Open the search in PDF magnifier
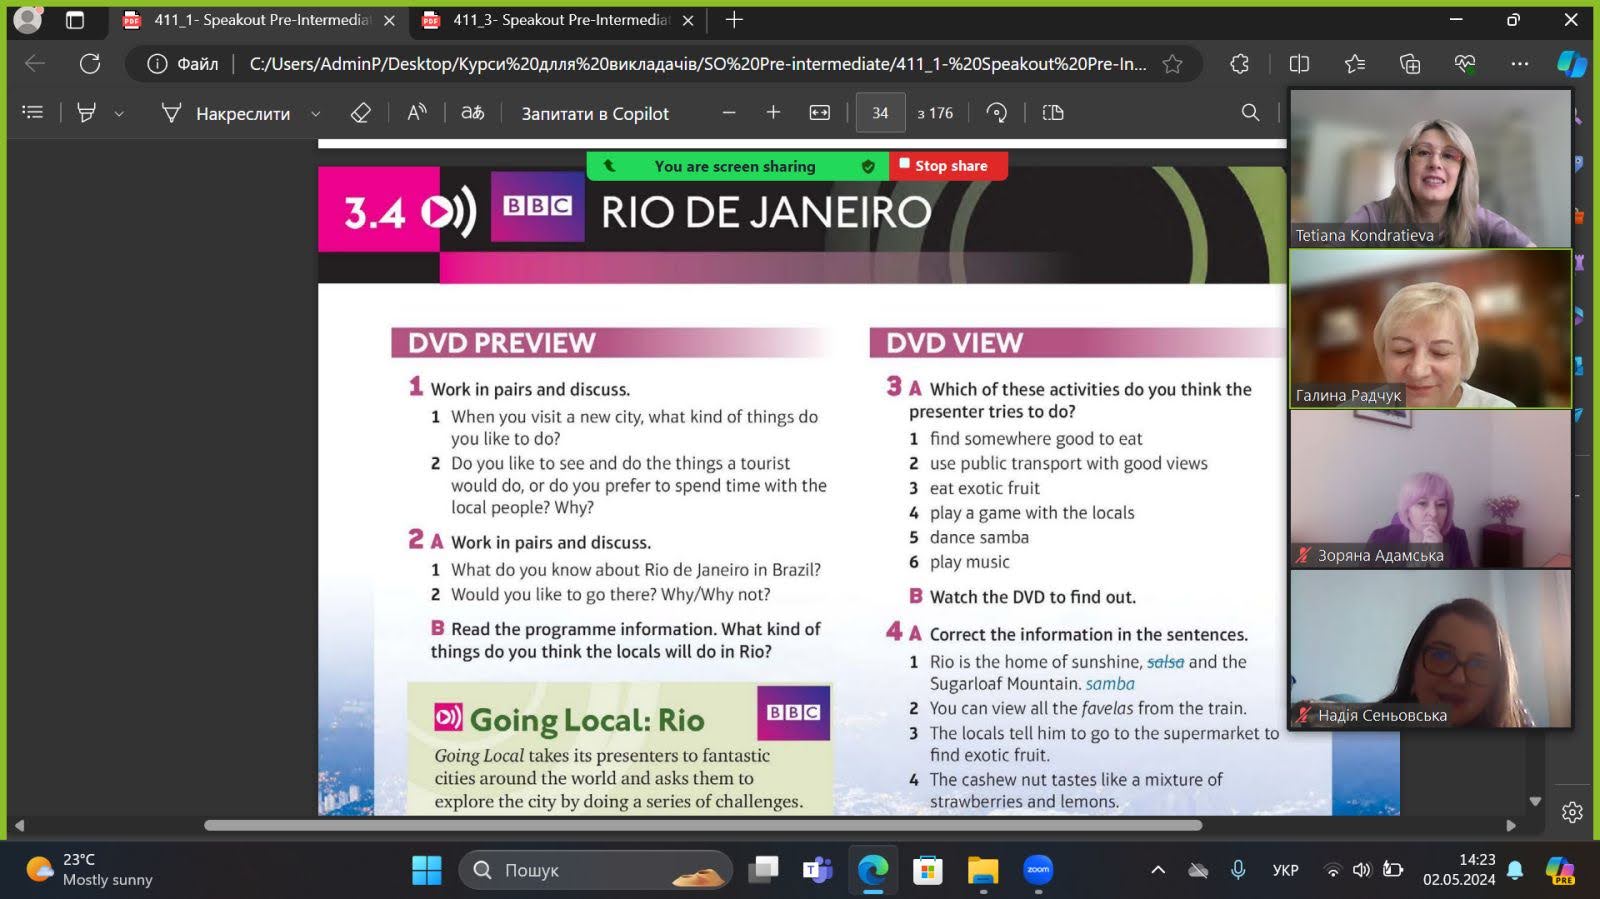Image resolution: width=1600 pixels, height=899 pixels. [1250, 113]
